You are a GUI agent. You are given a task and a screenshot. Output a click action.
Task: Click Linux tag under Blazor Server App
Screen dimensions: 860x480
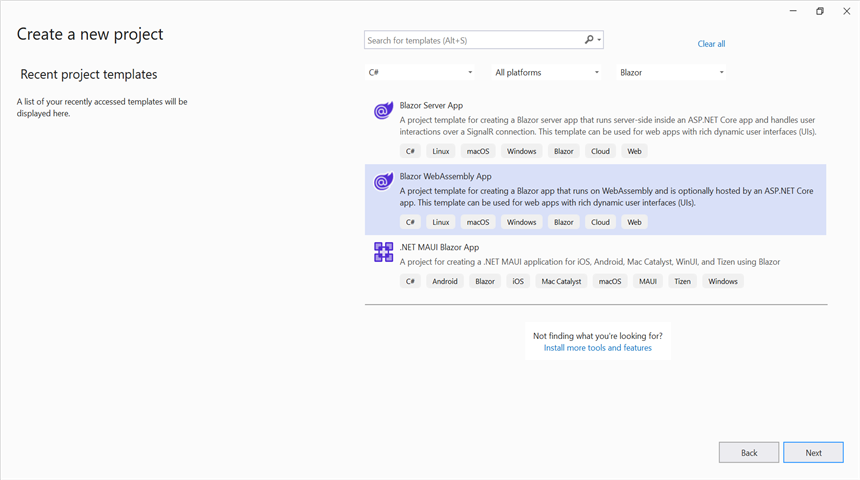(440, 151)
